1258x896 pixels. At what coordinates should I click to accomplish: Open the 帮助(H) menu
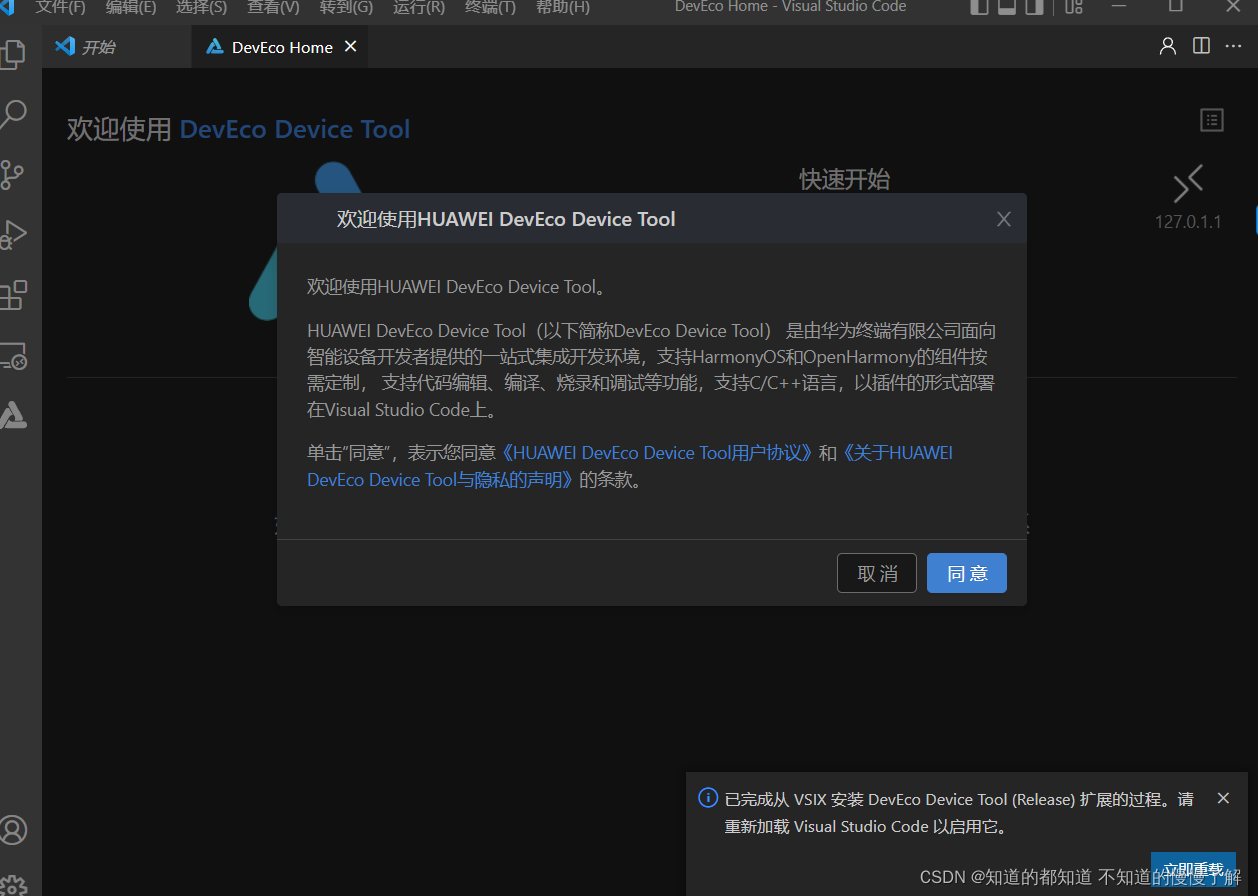[562, 7]
